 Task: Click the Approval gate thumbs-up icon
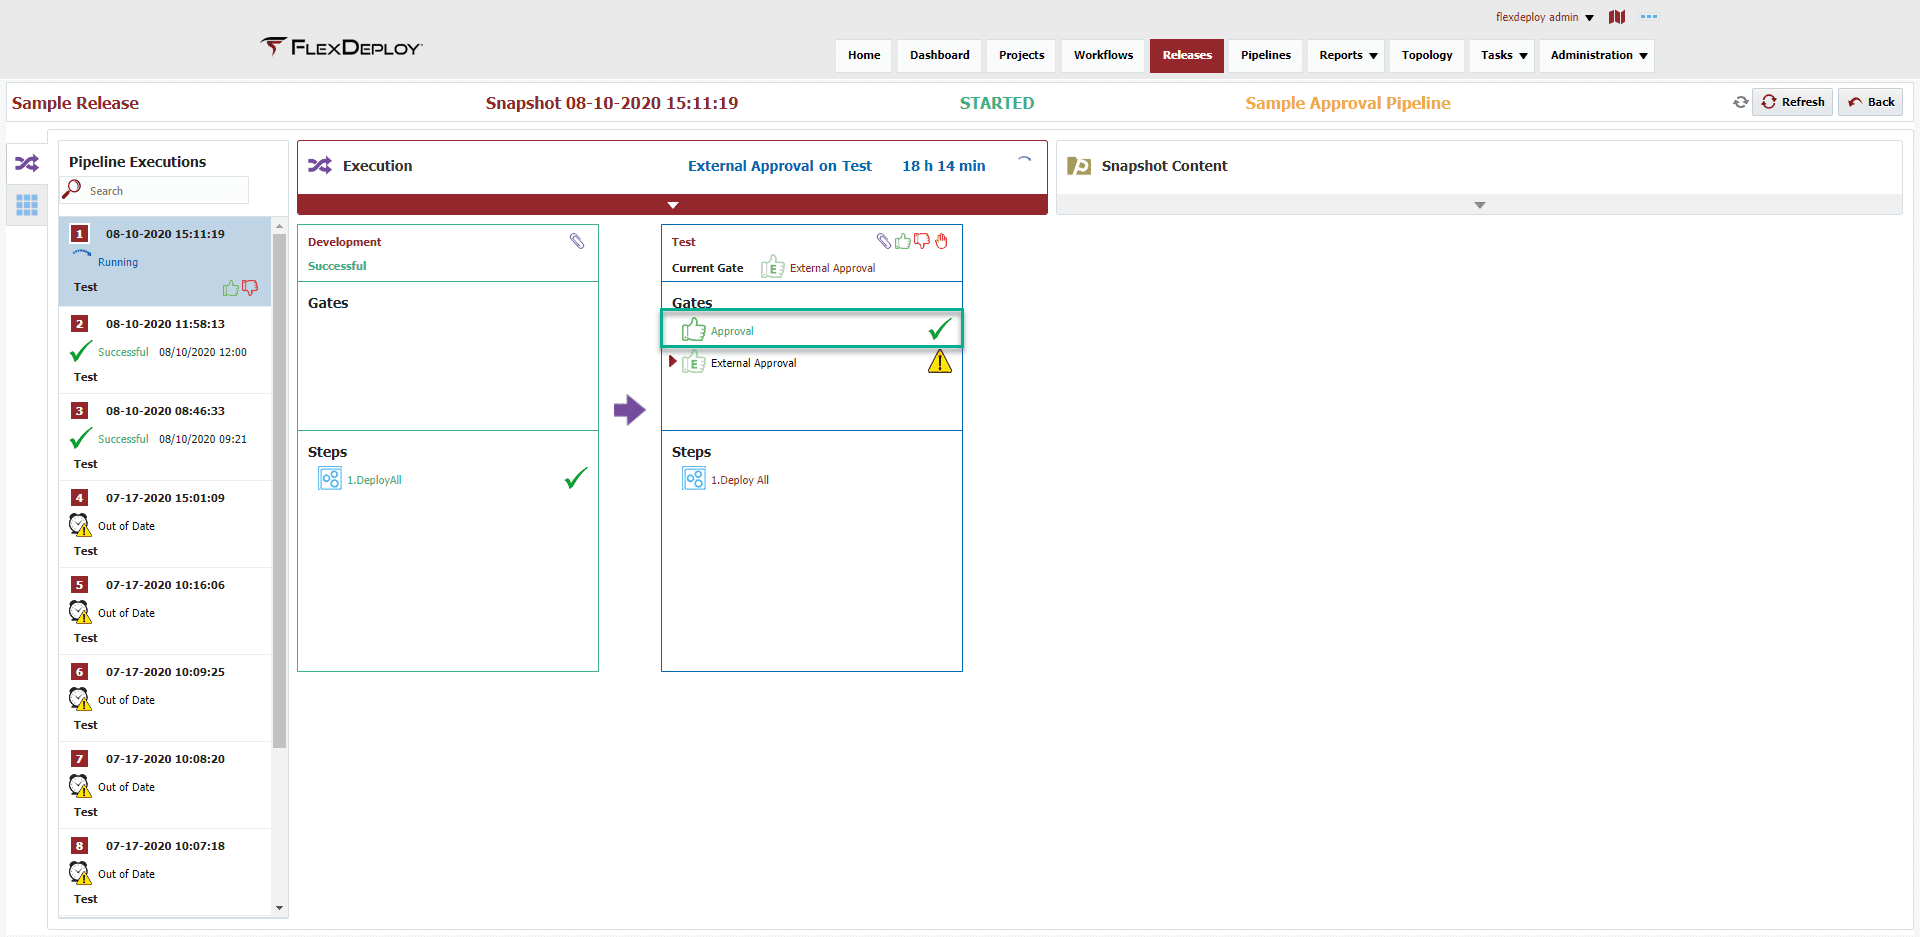(x=694, y=330)
